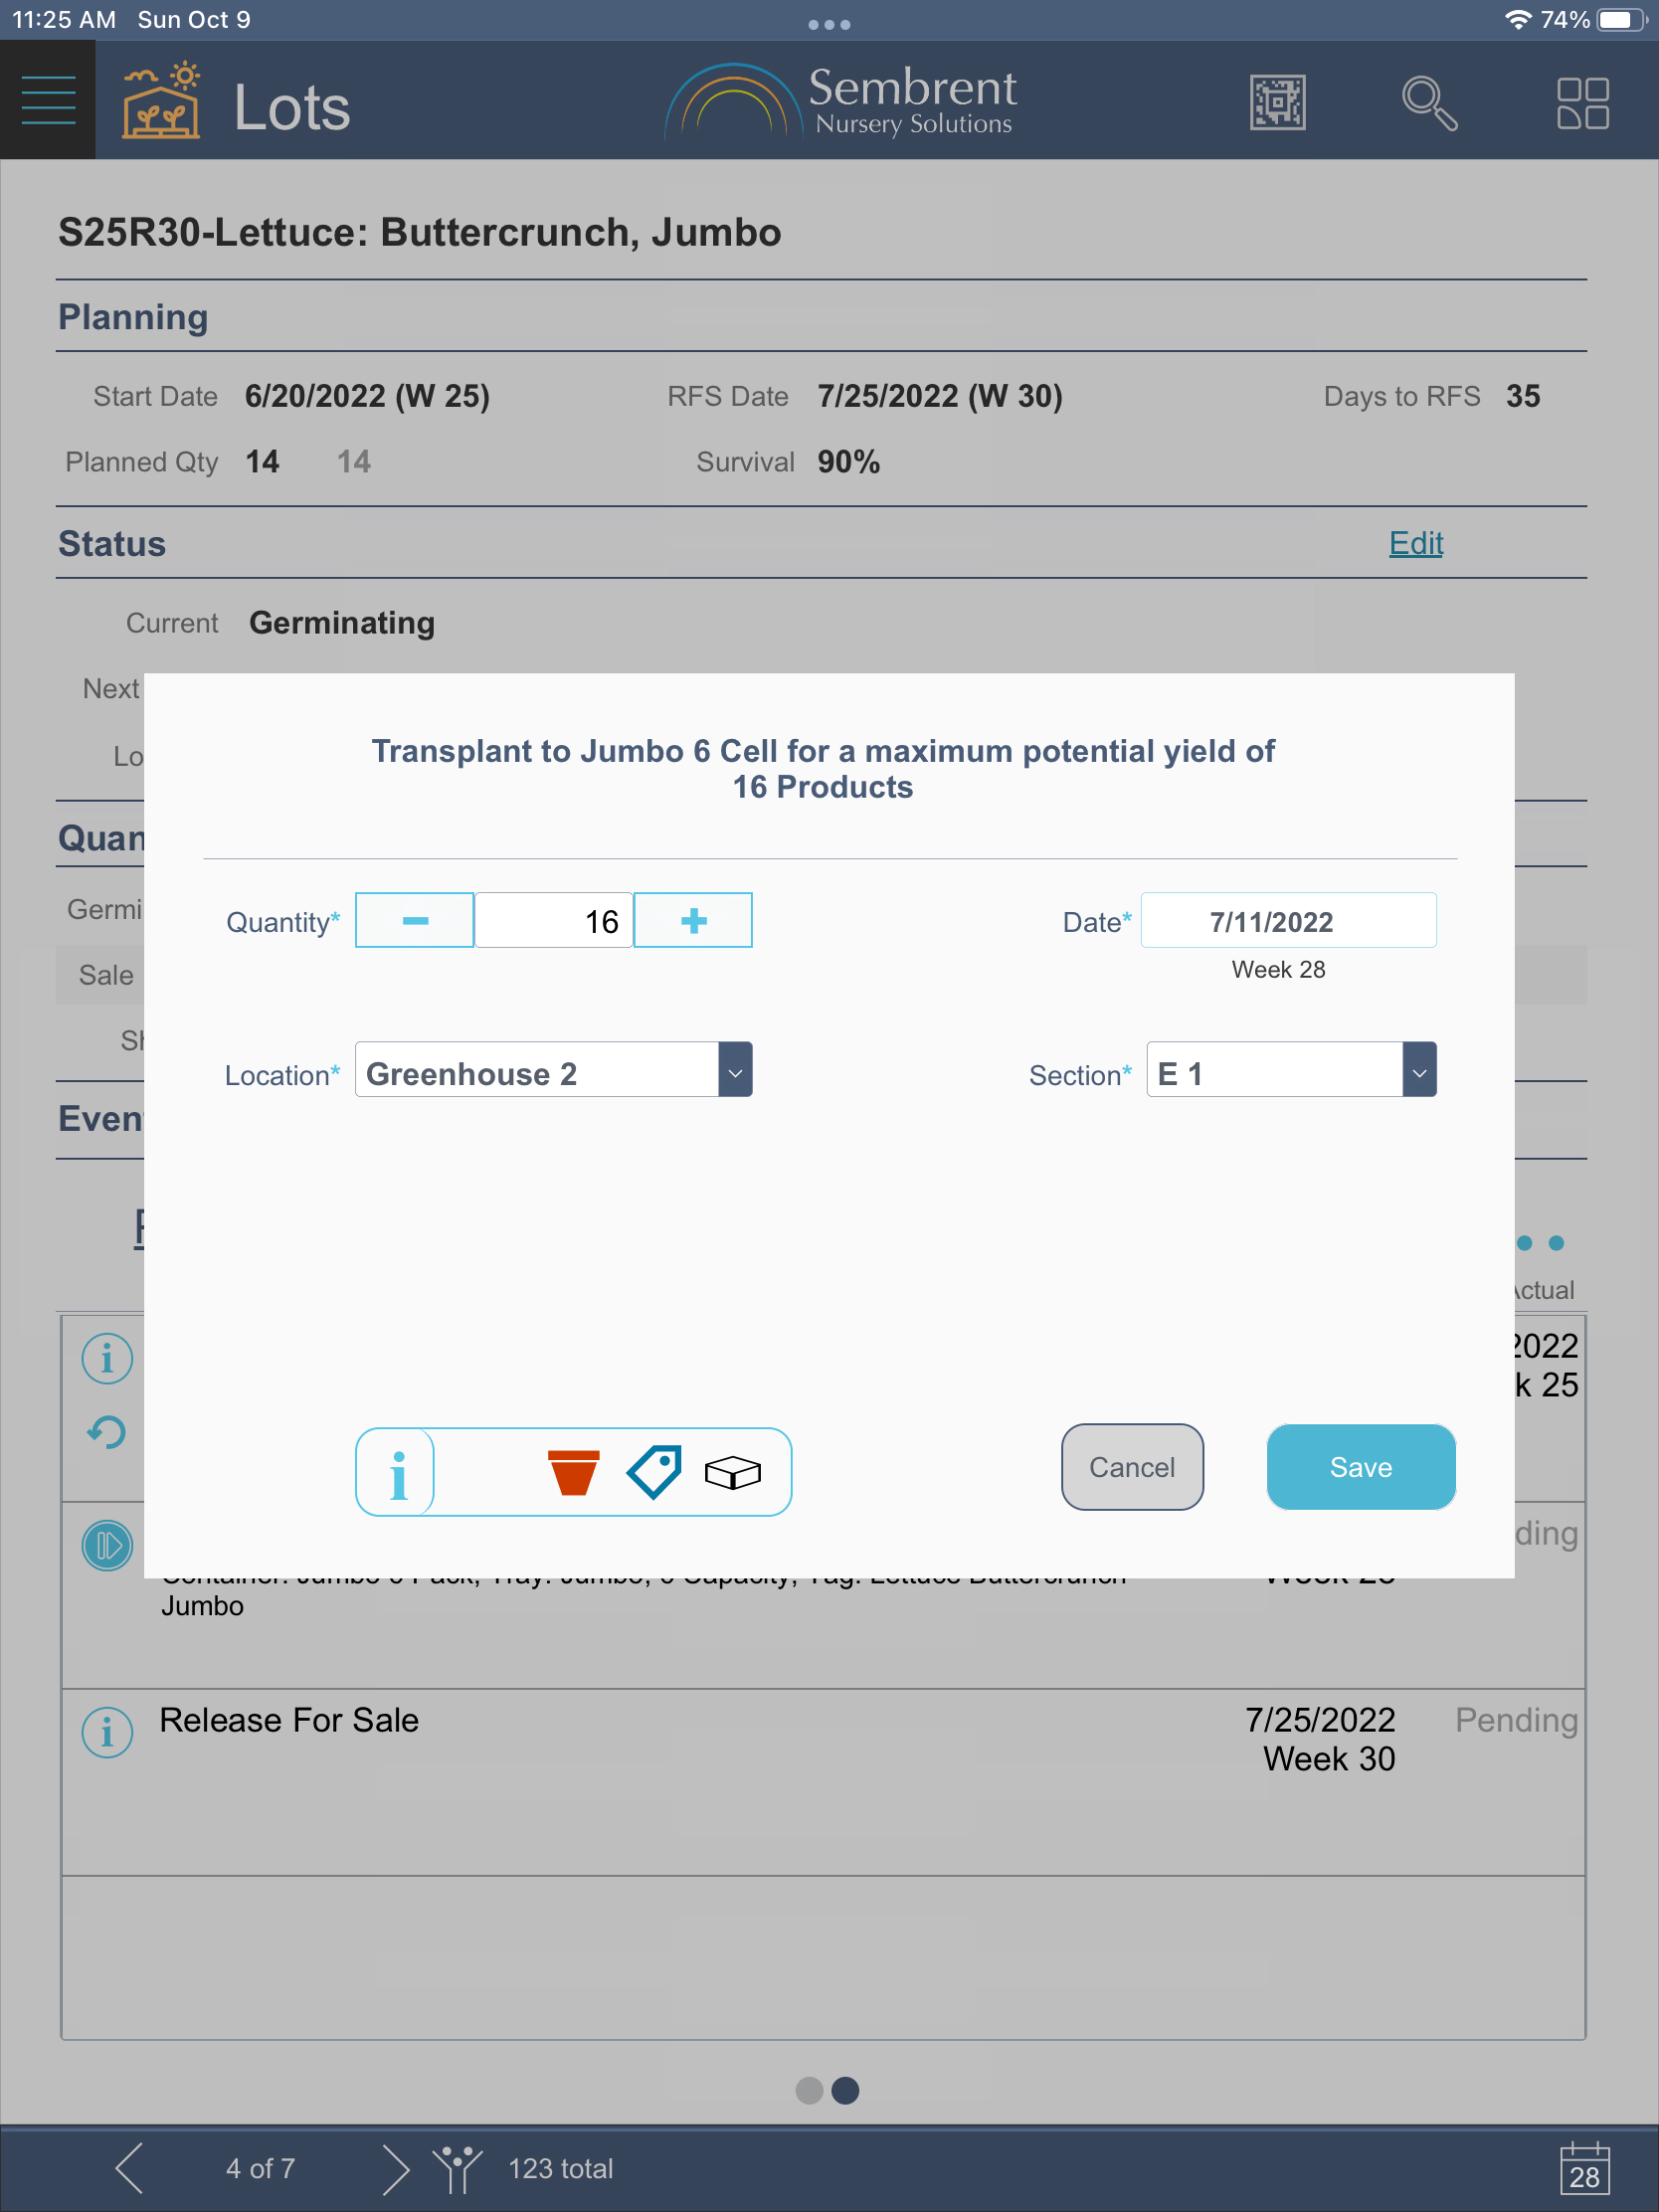Open the calendar icon showing 28
This screenshot has width=1659, height=2212.
(1584, 2168)
